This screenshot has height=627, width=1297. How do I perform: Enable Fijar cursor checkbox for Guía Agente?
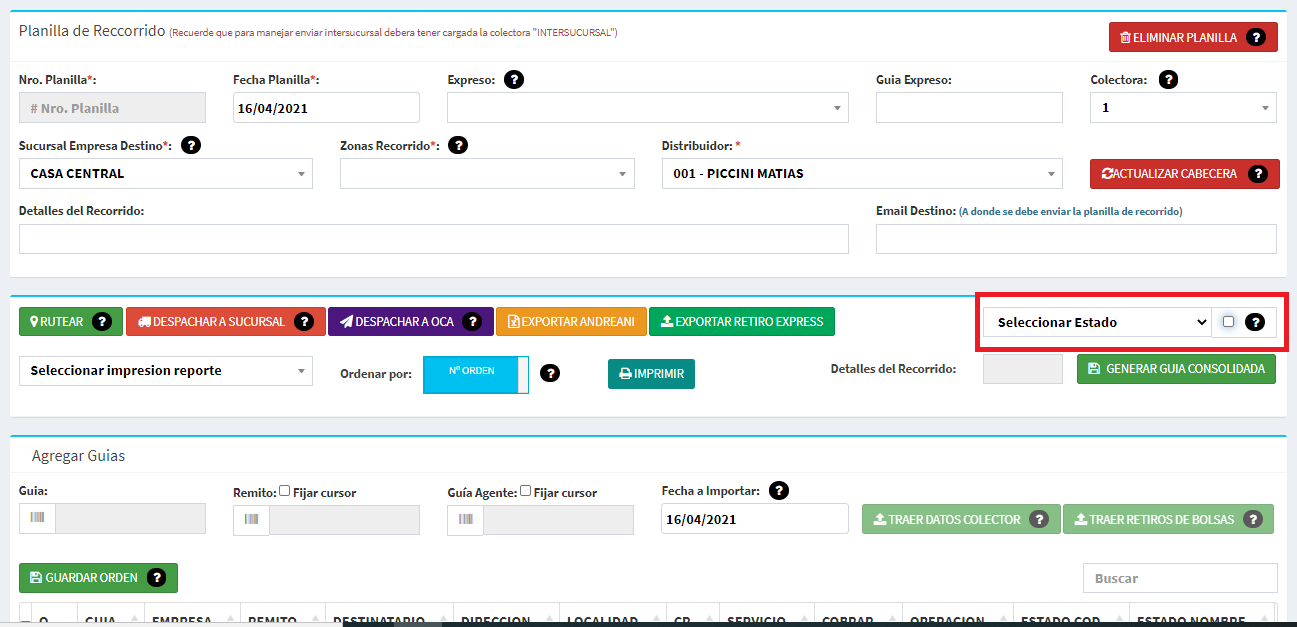click(x=526, y=491)
